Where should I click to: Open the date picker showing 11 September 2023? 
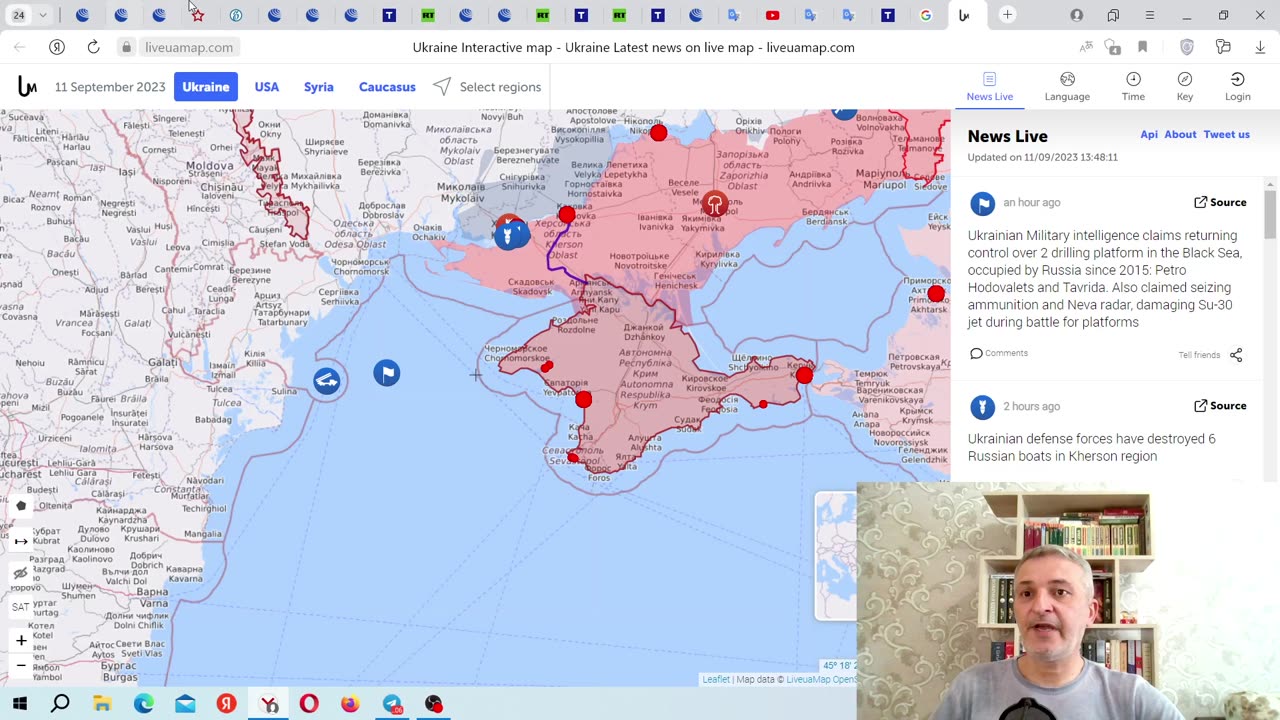click(x=110, y=87)
